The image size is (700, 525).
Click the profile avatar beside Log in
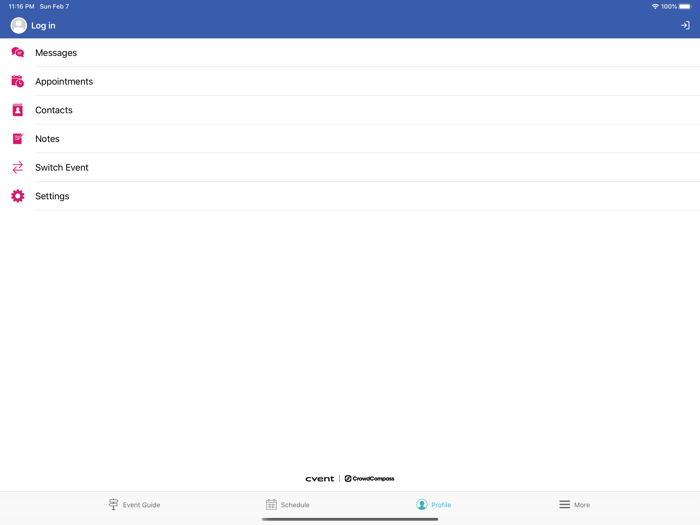[x=19, y=25]
